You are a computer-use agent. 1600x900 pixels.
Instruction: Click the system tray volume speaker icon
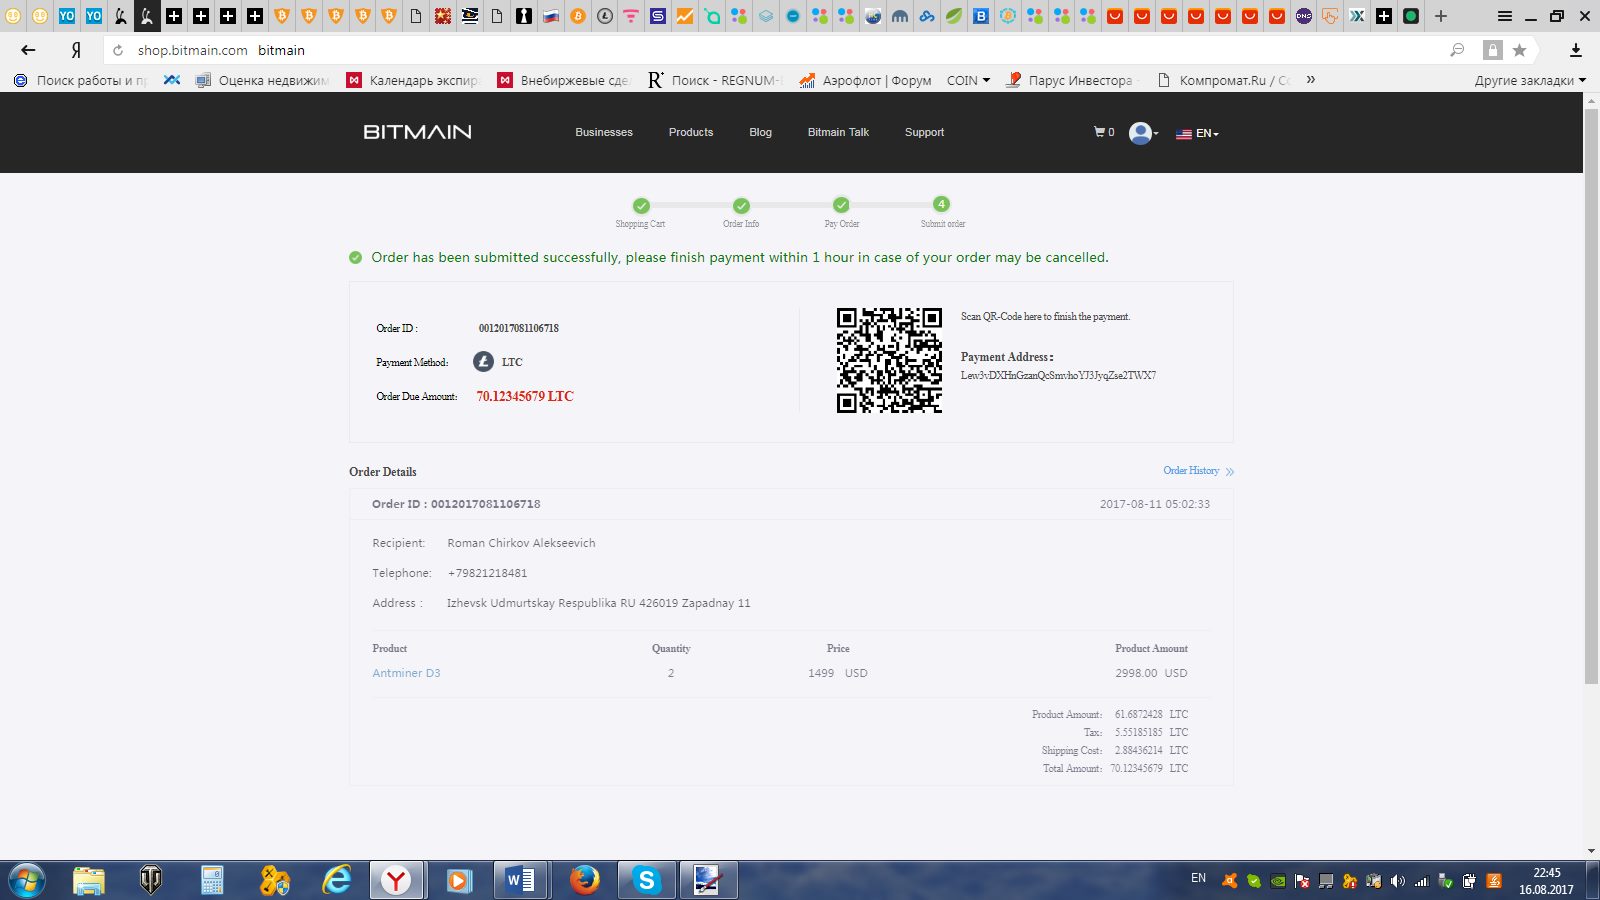tap(1397, 881)
